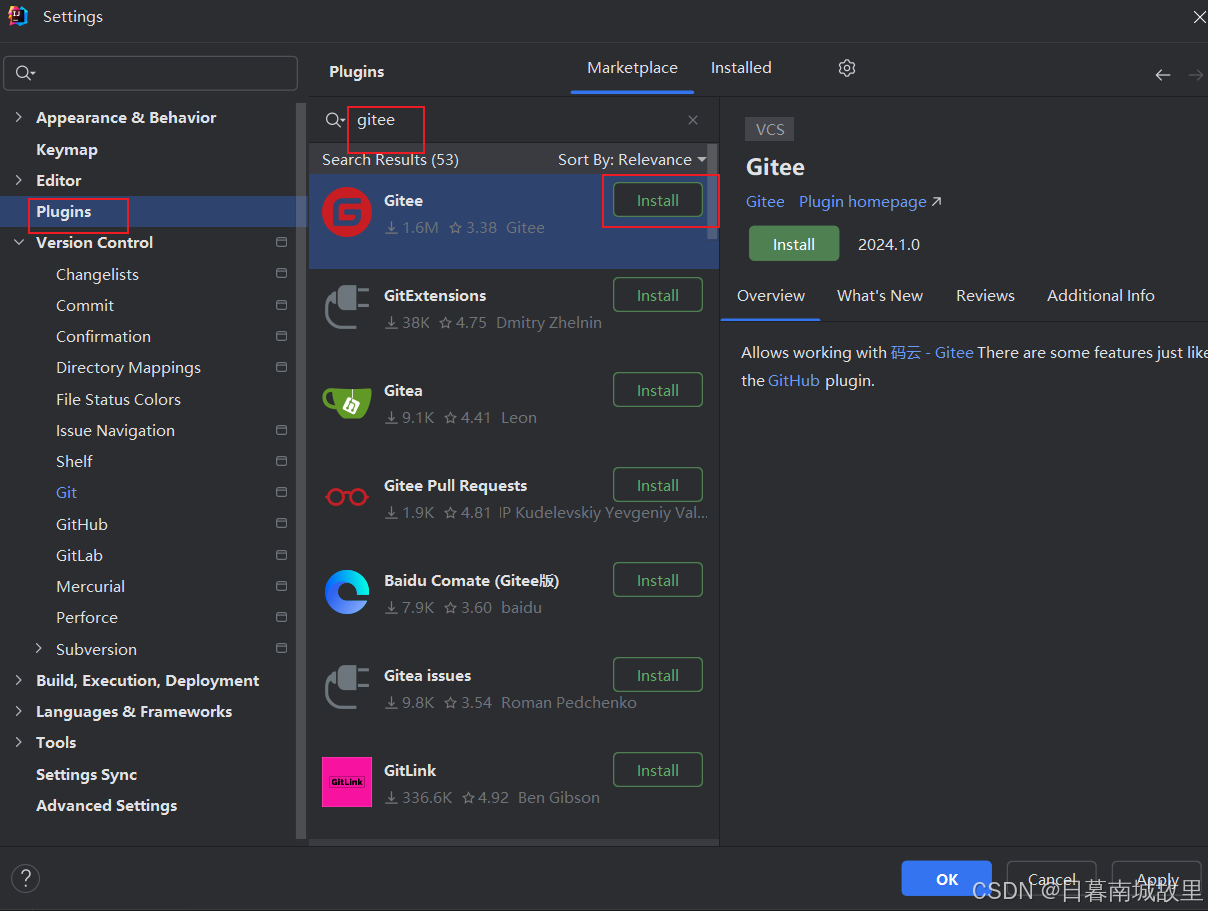Open the Gitee vendor link
The image size is (1208, 911).
(x=765, y=202)
